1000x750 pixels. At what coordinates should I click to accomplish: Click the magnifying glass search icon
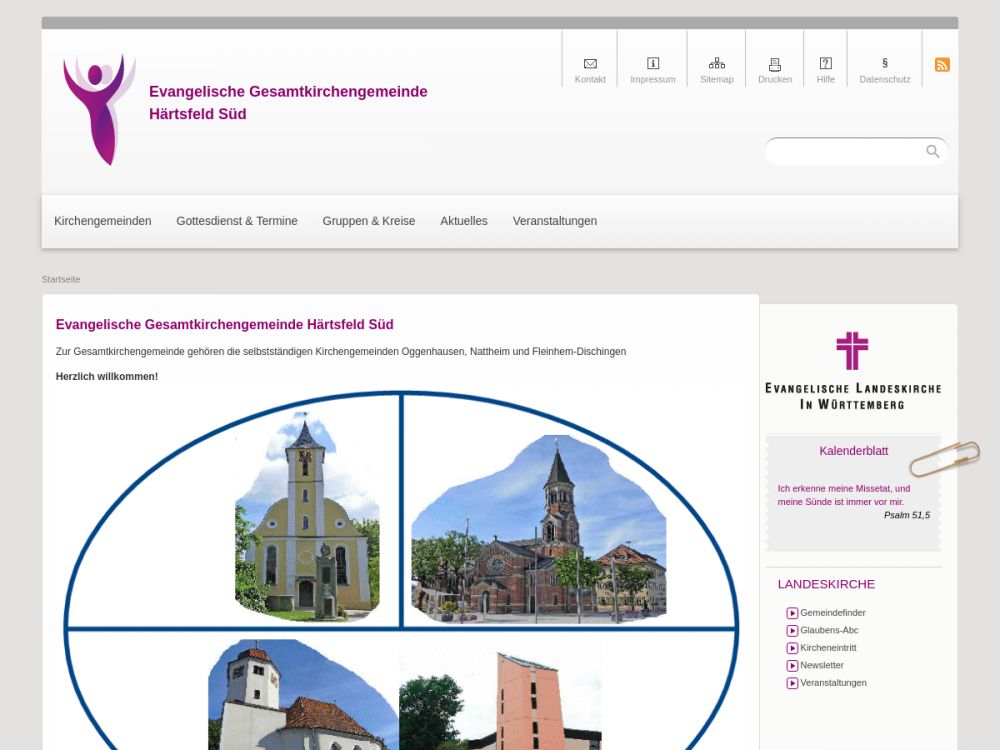pyautogui.click(x=933, y=152)
